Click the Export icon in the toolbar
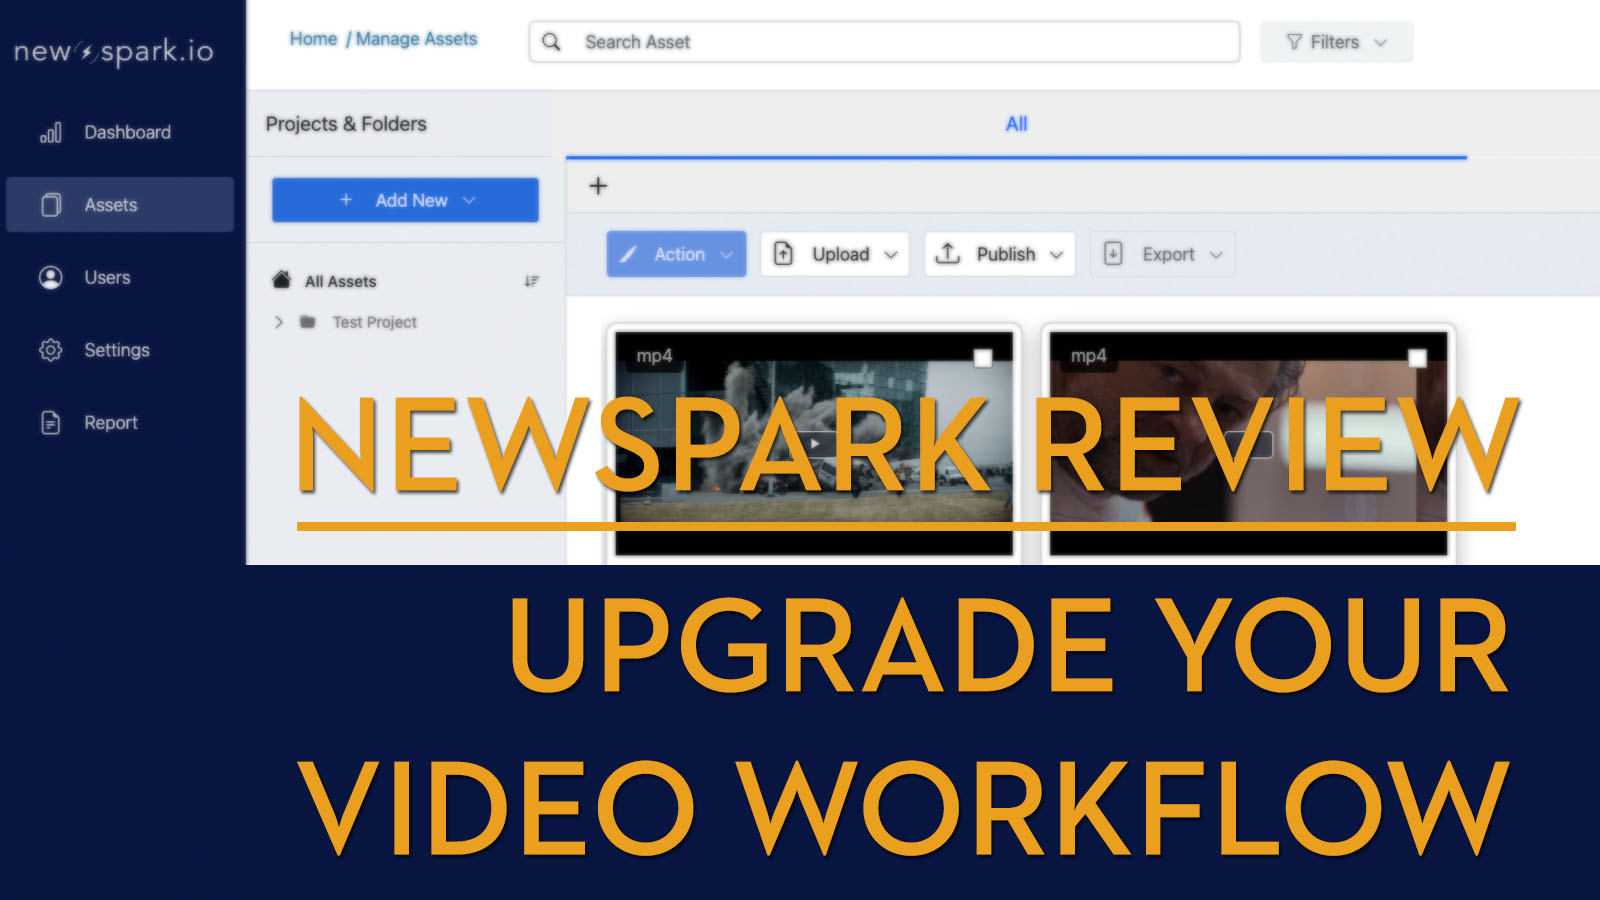 1113,253
